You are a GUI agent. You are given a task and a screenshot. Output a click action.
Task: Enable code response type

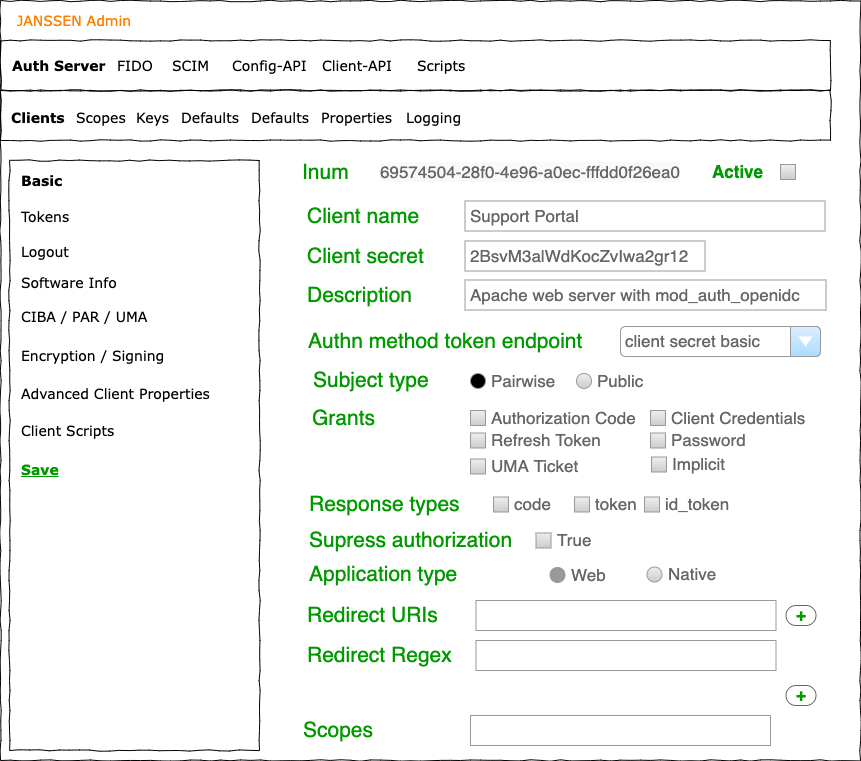click(x=501, y=505)
